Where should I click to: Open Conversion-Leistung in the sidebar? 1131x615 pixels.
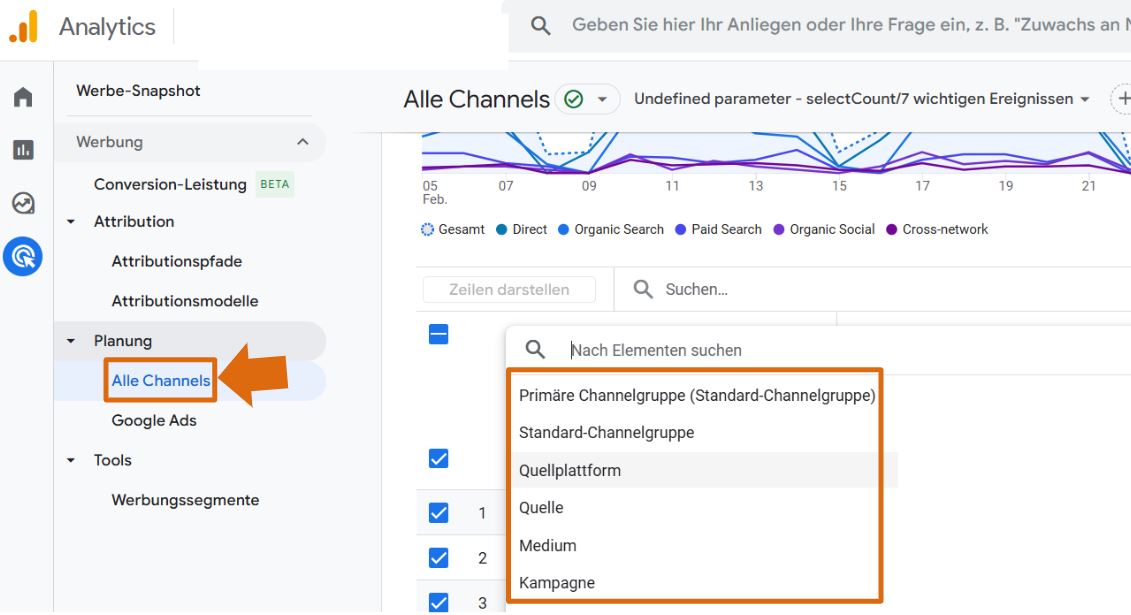click(170, 184)
